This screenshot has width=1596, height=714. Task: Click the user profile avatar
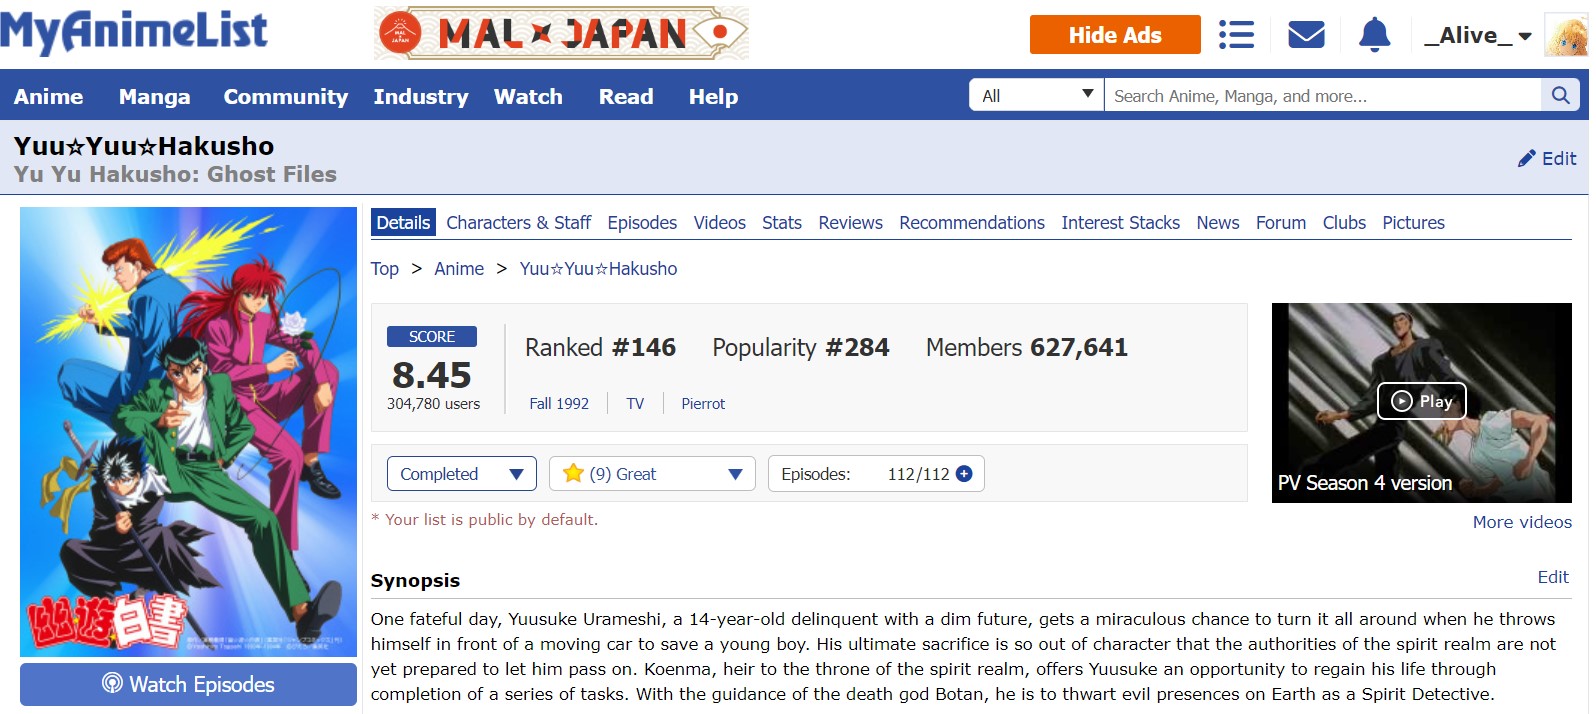[1565, 35]
